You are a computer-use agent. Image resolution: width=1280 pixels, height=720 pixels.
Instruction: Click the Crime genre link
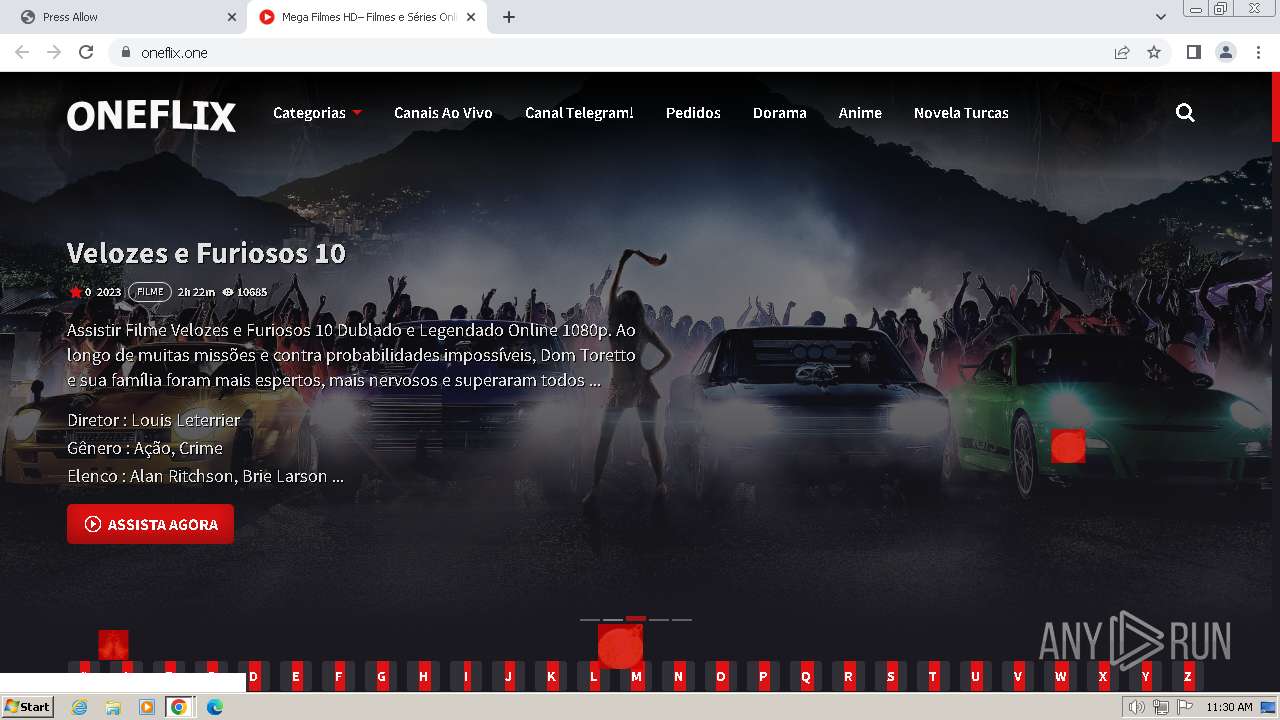pos(201,448)
